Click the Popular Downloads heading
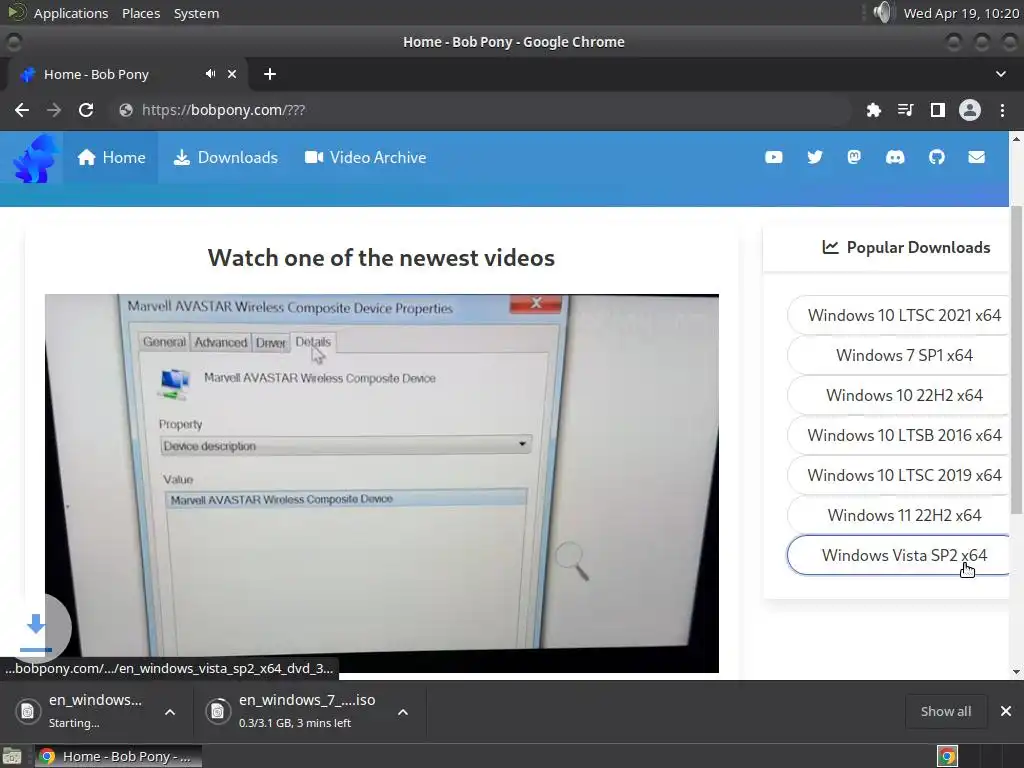Viewport: 1024px width, 768px height. pyautogui.click(x=906, y=248)
